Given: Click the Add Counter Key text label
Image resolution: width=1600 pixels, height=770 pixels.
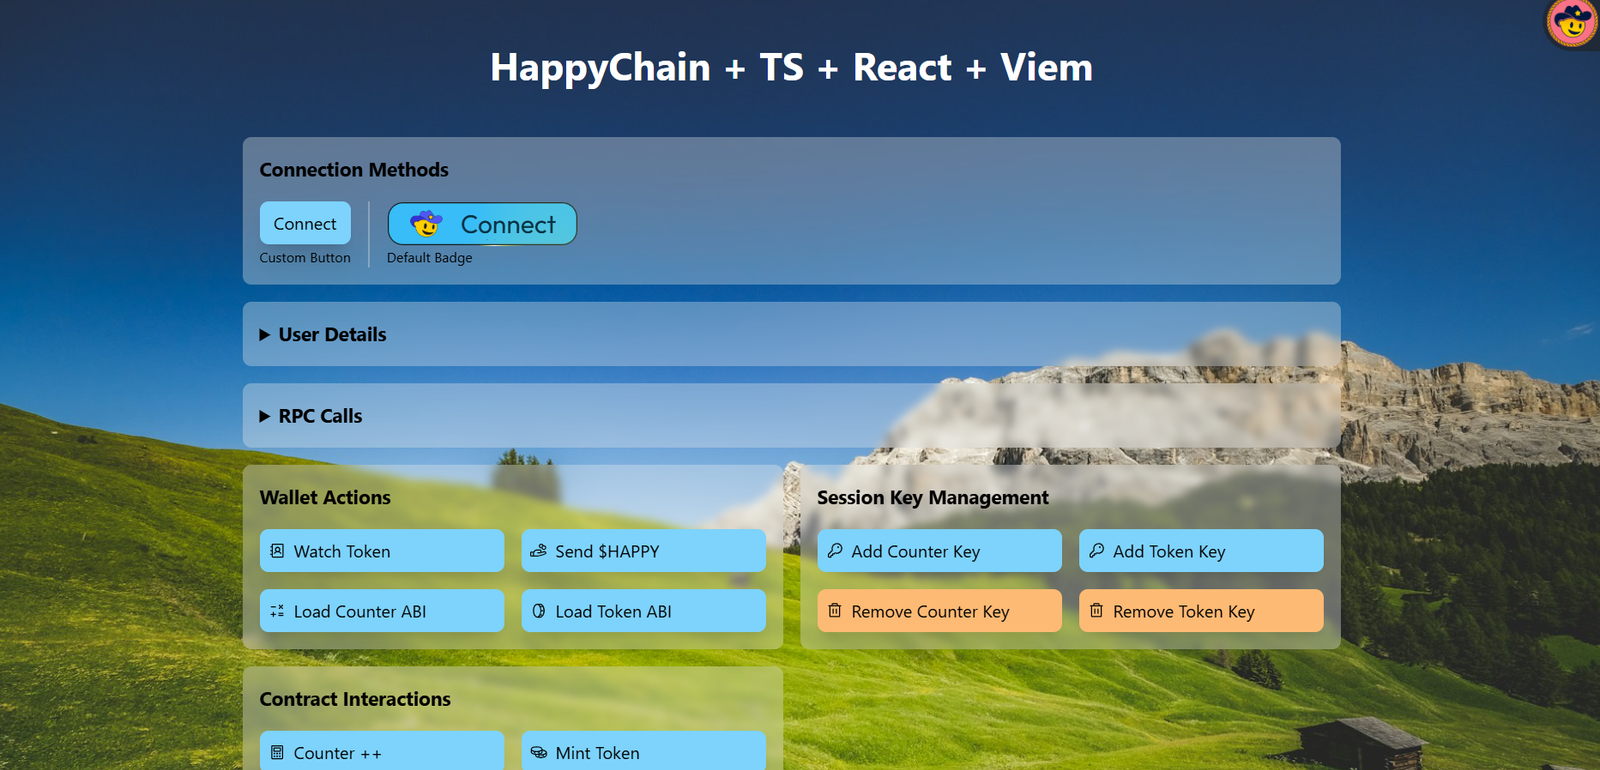Looking at the screenshot, I should [915, 552].
